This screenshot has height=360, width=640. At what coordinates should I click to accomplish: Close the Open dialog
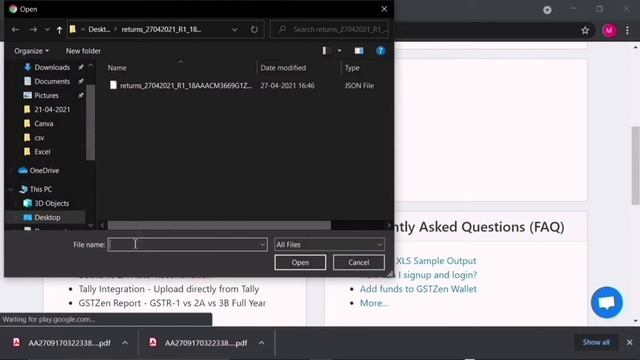click(384, 9)
